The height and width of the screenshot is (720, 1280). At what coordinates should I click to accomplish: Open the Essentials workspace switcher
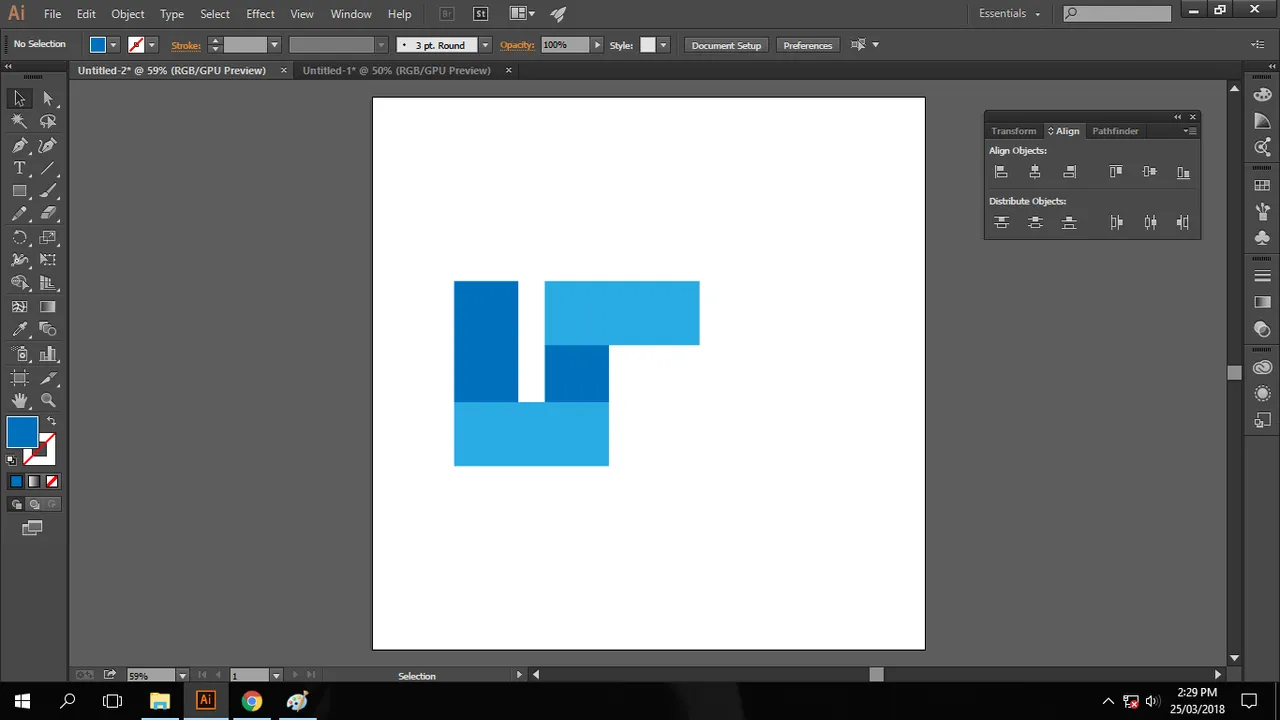click(1009, 14)
